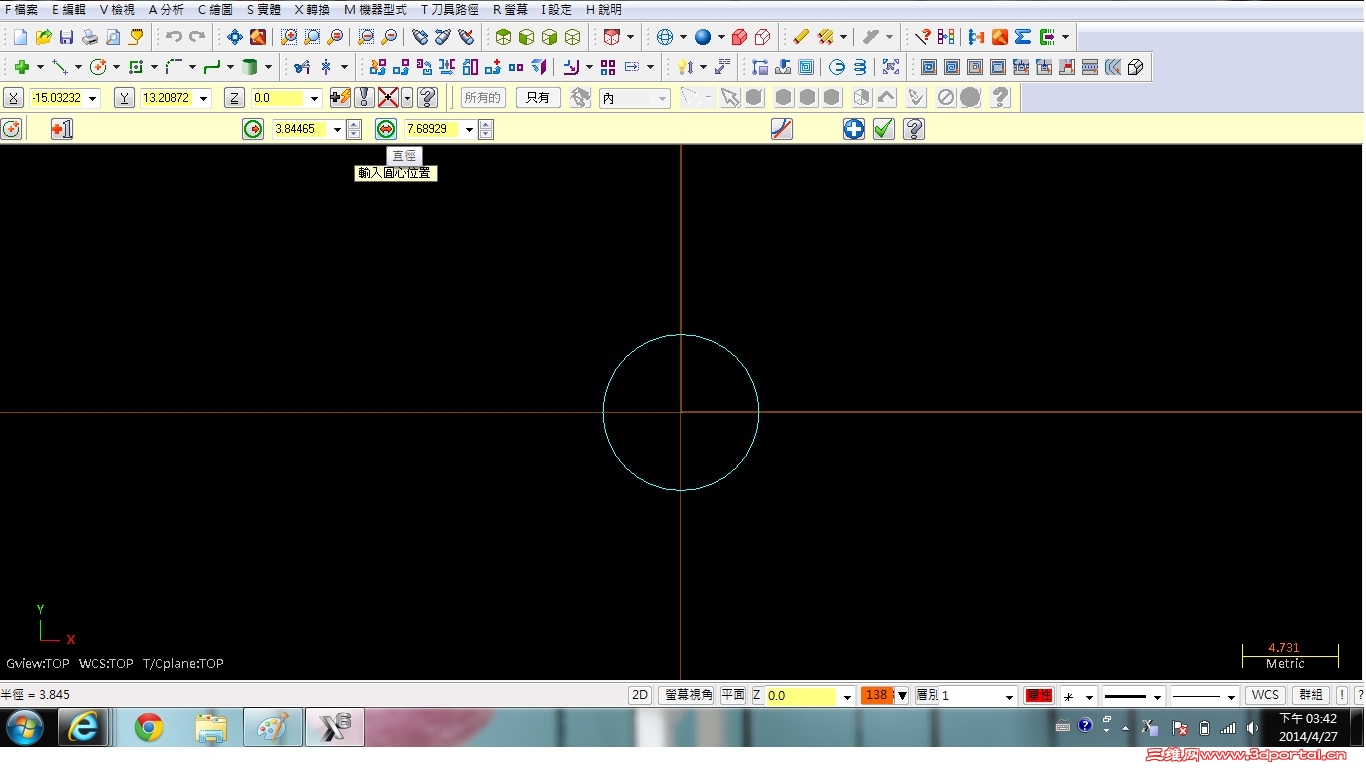1366x768 pixels.
Task: Open Google Chrome from the taskbar
Action: pos(149,728)
